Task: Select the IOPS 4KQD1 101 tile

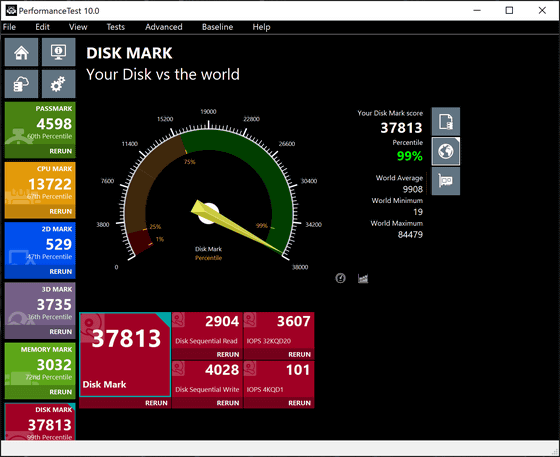Action: click(279, 379)
